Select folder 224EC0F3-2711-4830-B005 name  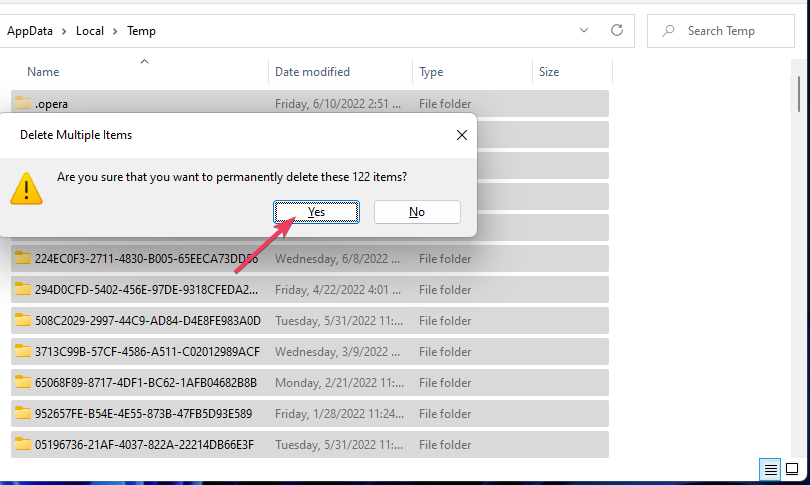pyautogui.click(x=146, y=259)
